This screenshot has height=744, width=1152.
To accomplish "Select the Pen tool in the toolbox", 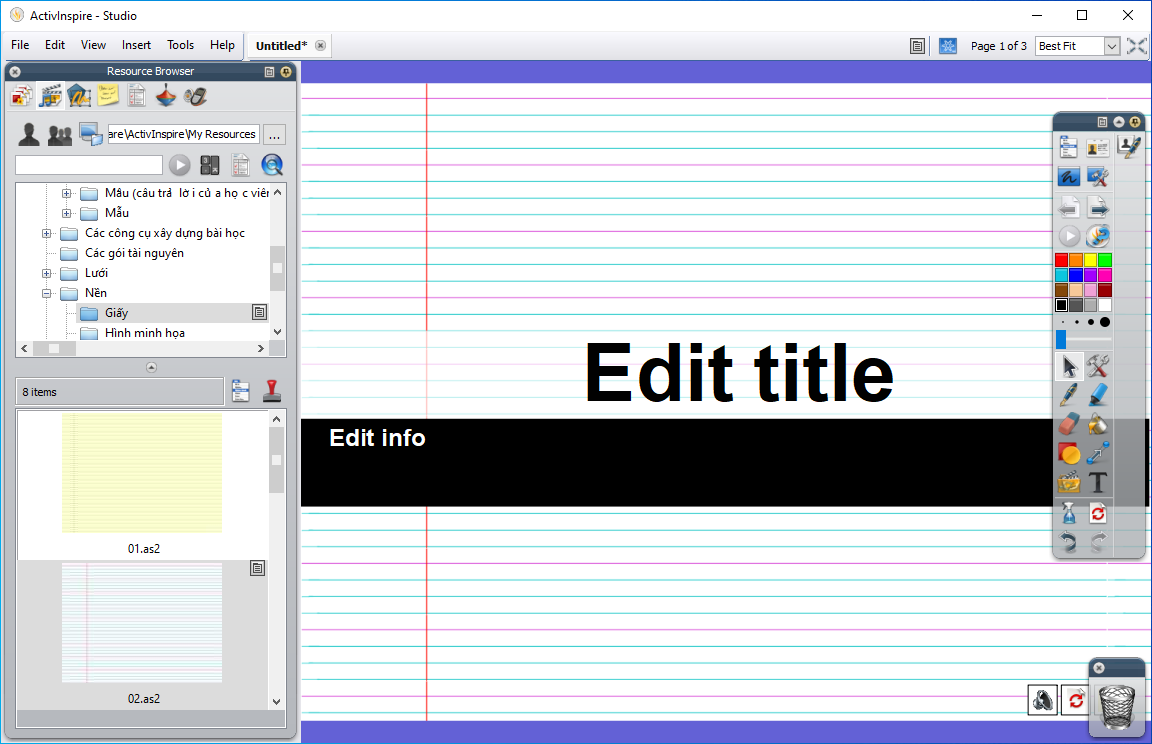I will 1069,395.
